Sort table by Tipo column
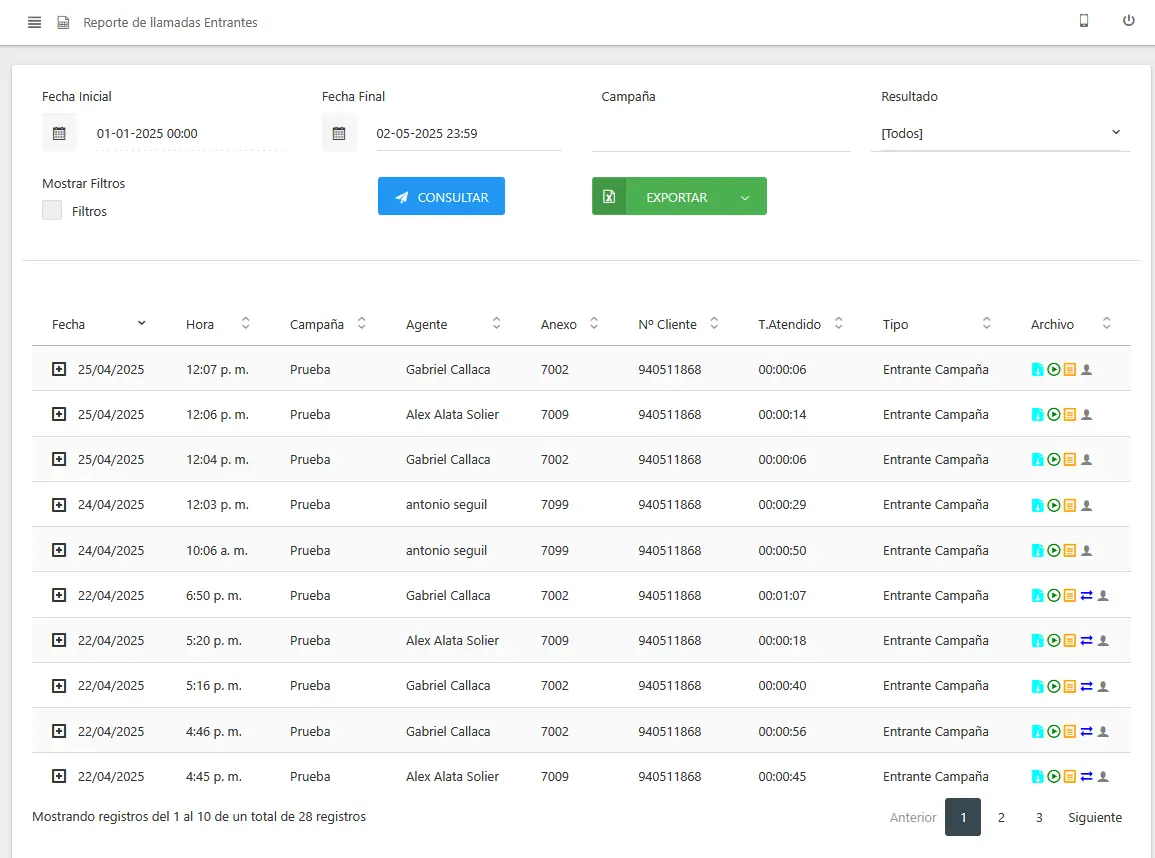This screenshot has height=858, width=1155. click(937, 324)
